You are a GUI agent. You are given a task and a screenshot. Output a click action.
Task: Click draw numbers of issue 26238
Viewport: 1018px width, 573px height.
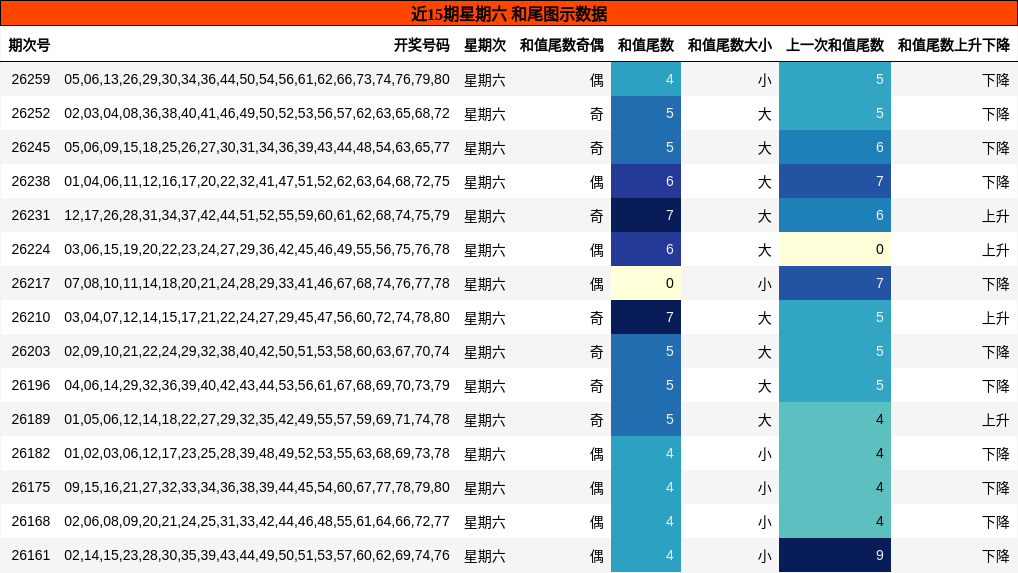(x=256, y=181)
